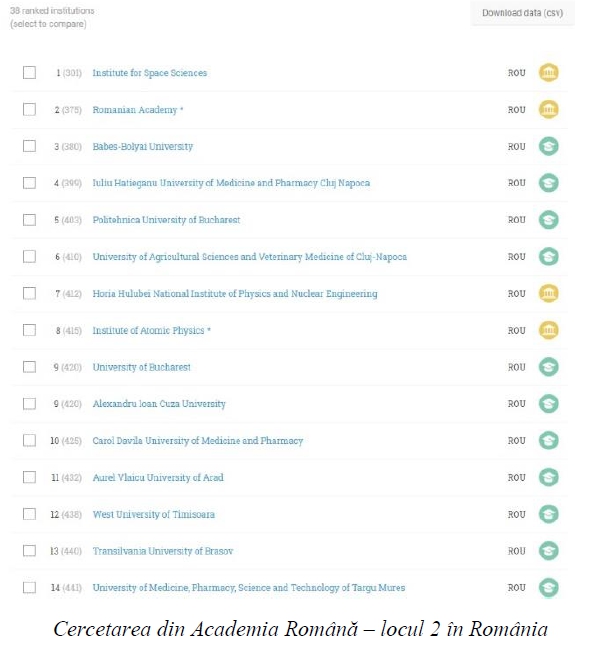The width and height of the screenshot is (589, 645).
Task: Click the Aurel Vlaicu University green cap icon
Action: (548, 477)
